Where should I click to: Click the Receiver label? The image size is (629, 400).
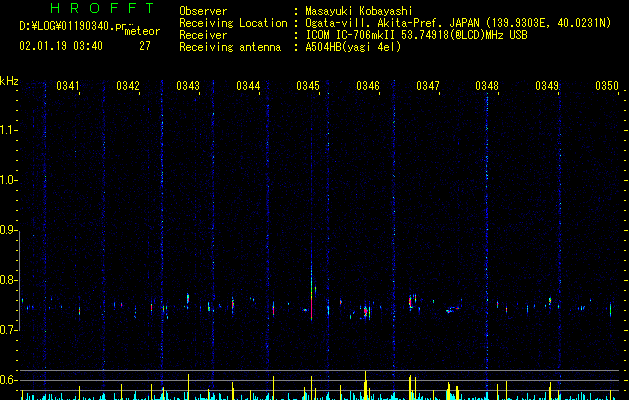(203, 35)
